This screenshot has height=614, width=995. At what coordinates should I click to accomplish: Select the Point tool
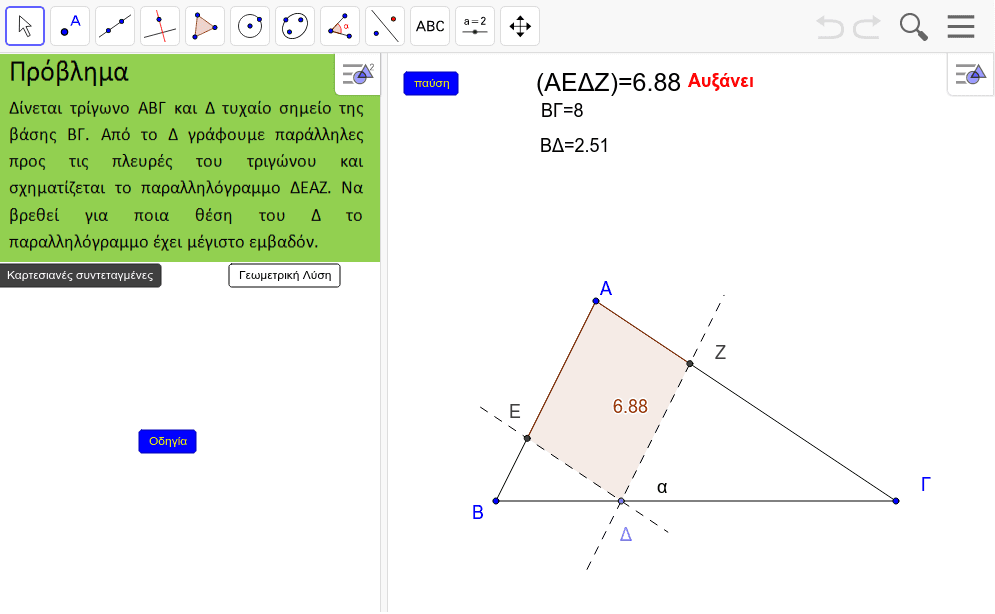coord(70,26)
